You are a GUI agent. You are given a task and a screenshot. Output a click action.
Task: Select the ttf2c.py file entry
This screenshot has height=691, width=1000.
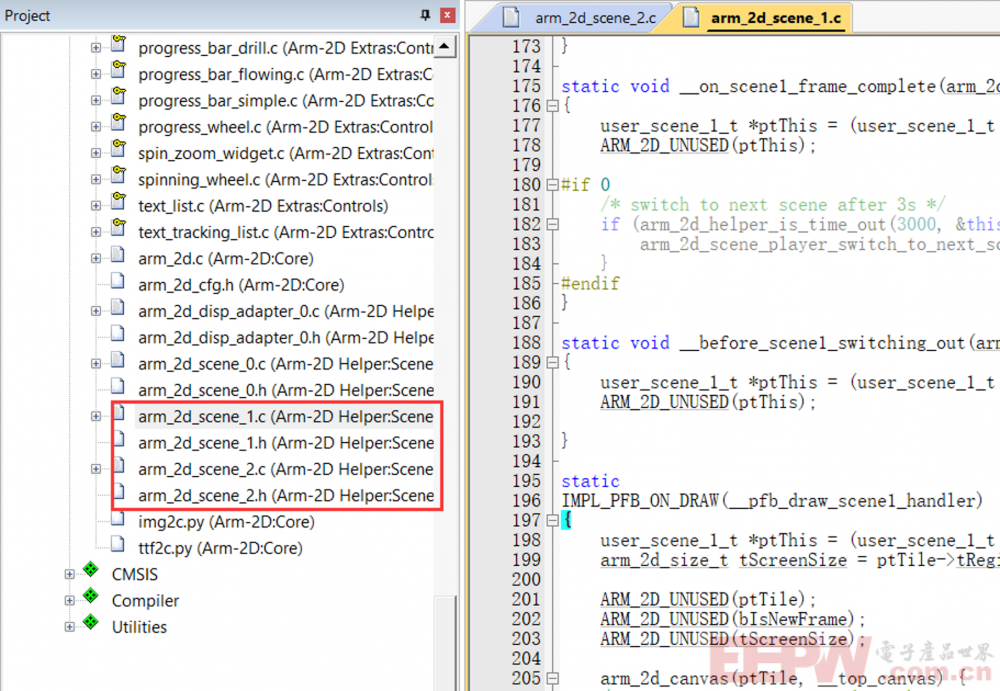point(220,548)
